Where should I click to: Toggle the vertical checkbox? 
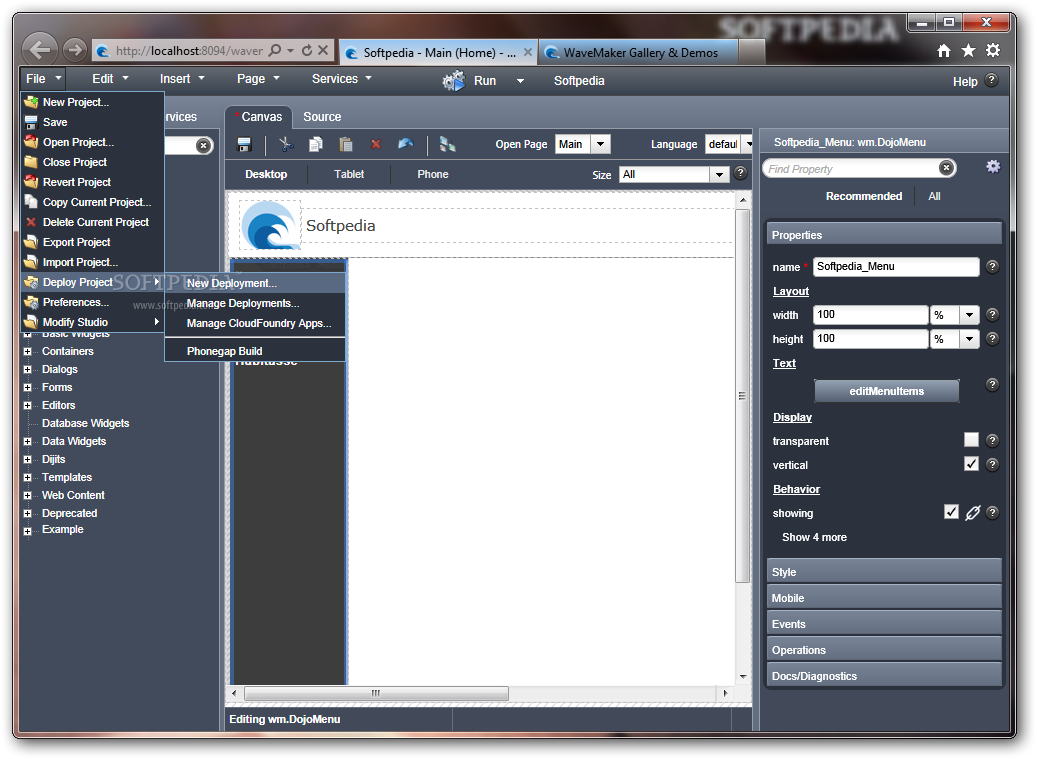click(x=971, y=463)
